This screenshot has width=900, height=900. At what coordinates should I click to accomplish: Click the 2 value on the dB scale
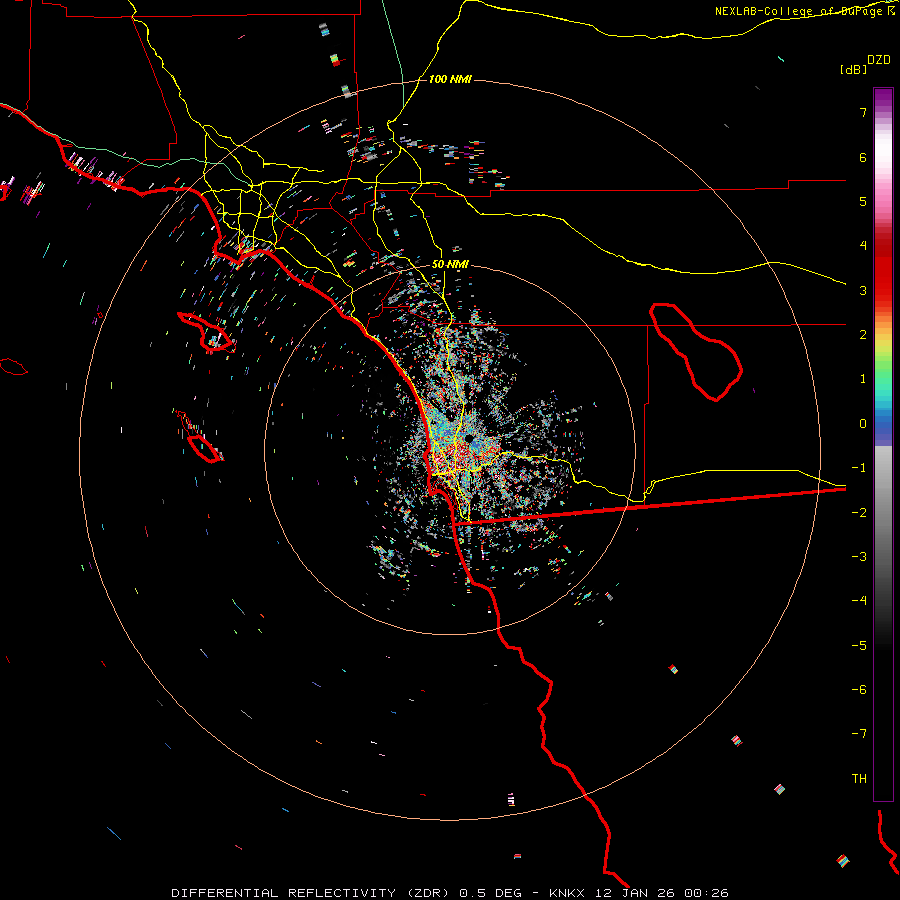[863, 335]
